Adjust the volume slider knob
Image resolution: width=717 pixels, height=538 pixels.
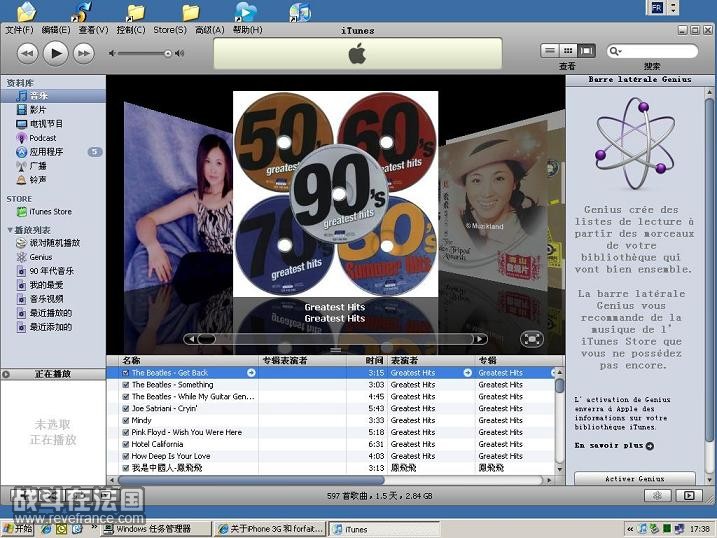168,53
